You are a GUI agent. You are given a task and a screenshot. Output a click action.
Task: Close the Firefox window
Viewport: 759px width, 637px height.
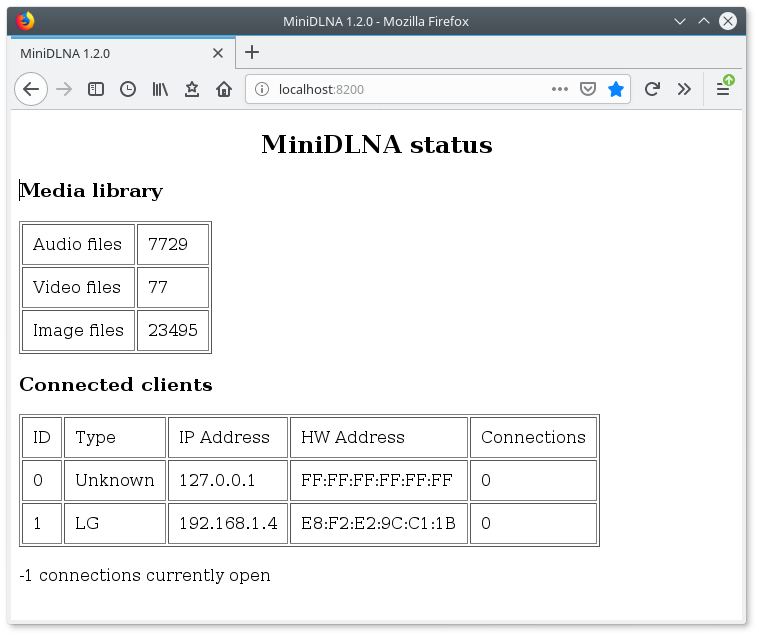click(x=728, y=21)
